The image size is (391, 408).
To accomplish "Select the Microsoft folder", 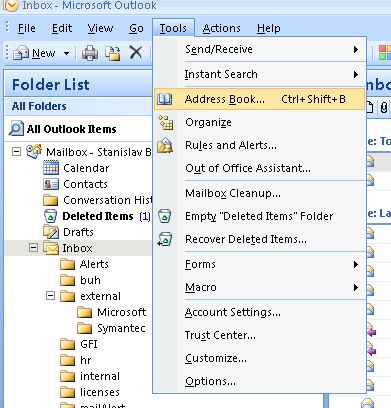I will 122,312.
